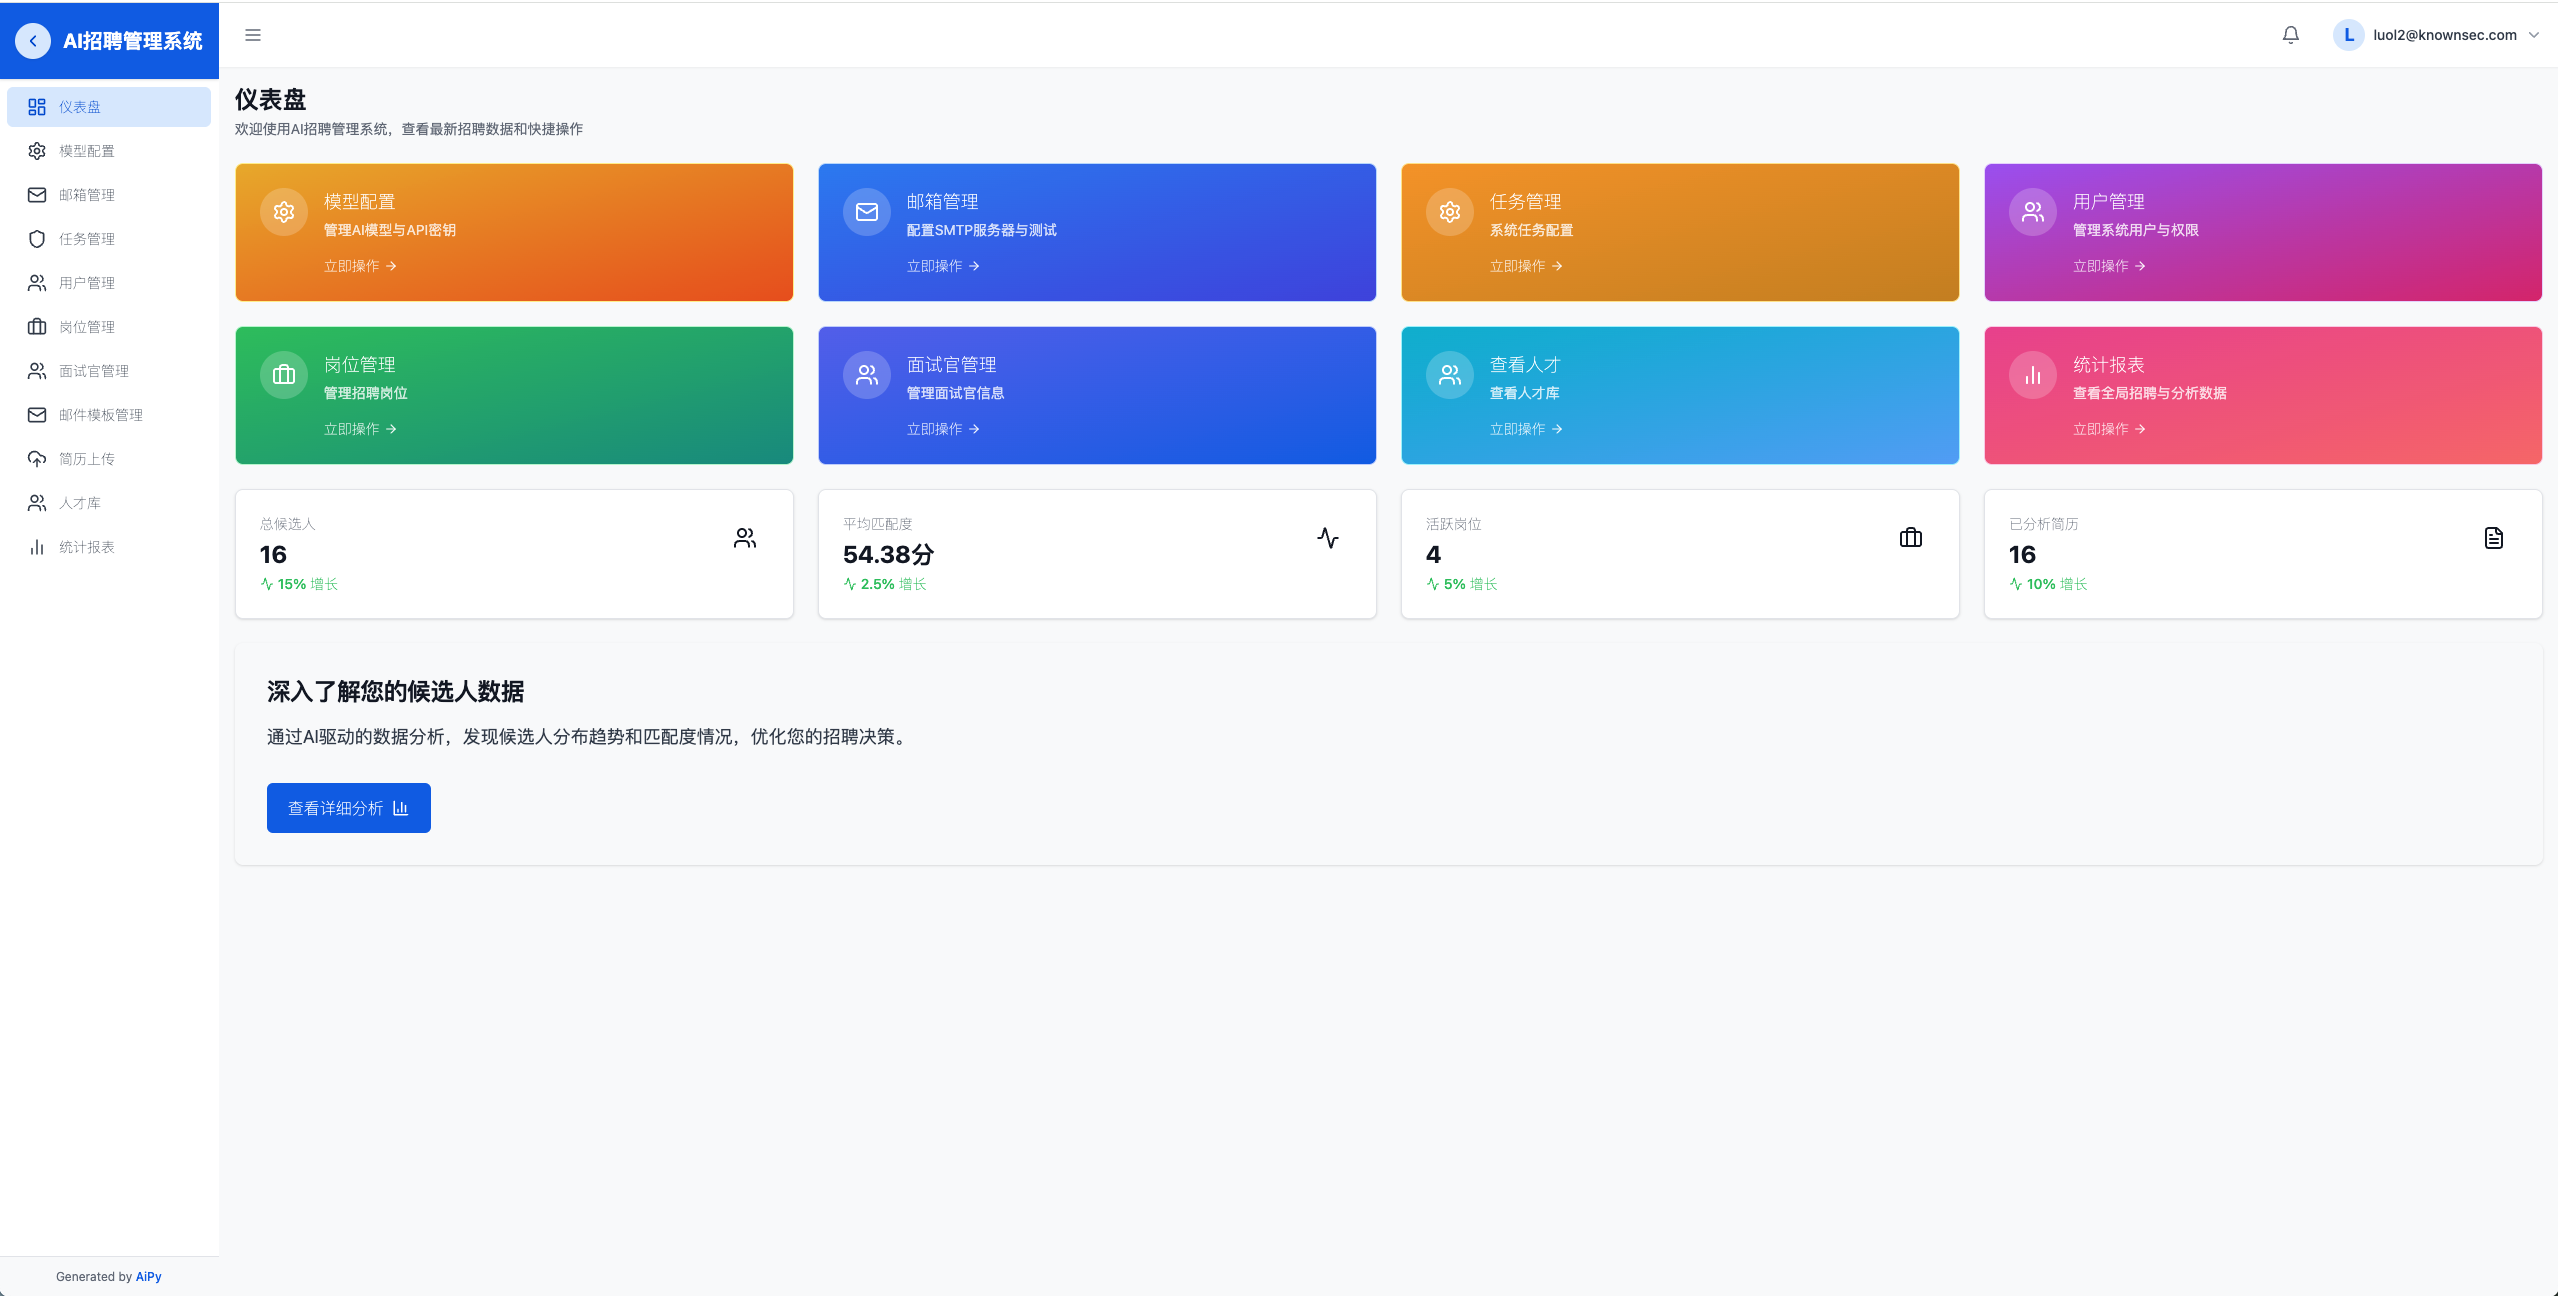Open 邮件模板管理 sidebar item
This screenshot has height=1296, width=2558.
100,415
